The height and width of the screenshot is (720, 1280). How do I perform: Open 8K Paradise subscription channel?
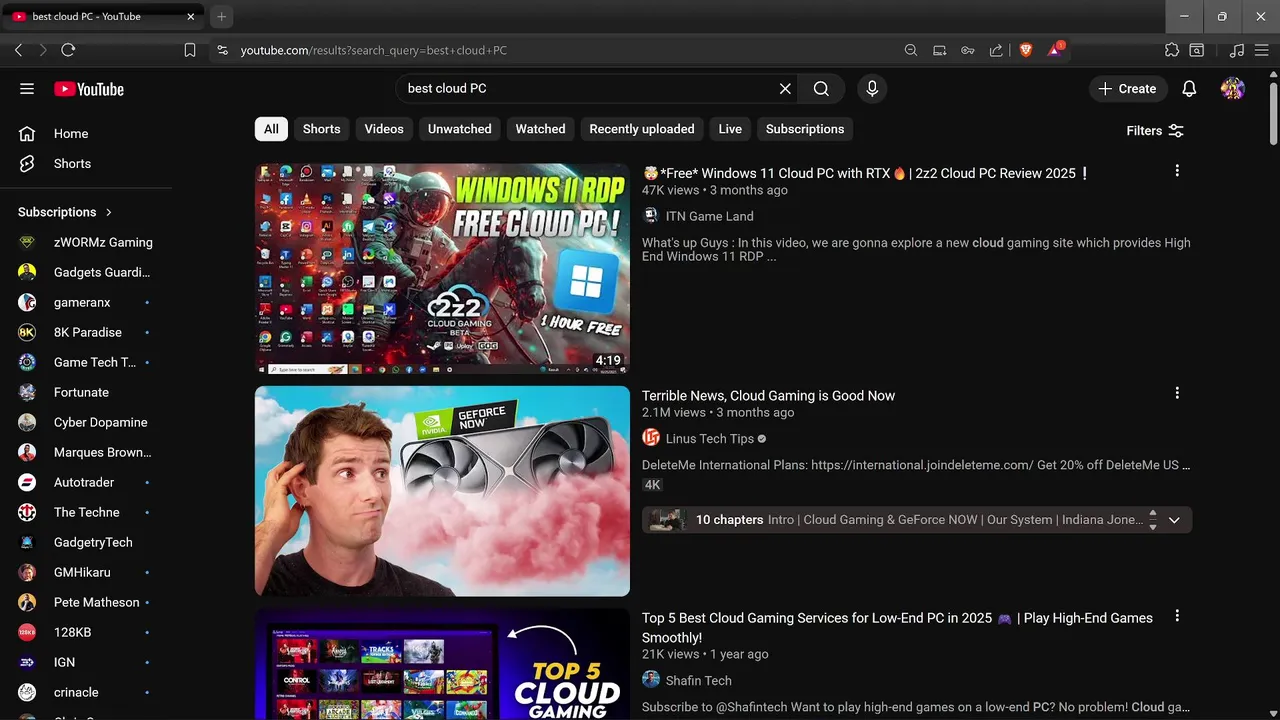pyautogui.click(x=86, y=332)
